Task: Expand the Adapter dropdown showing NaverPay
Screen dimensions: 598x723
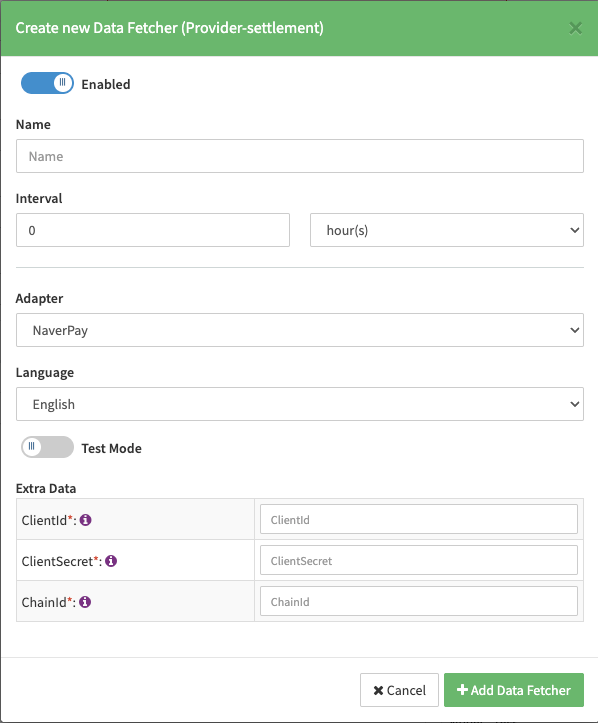Action: pos(300,330)
